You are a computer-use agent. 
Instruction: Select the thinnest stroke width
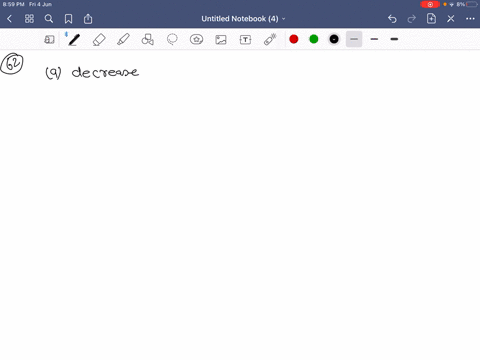click(x=354, y=39)
